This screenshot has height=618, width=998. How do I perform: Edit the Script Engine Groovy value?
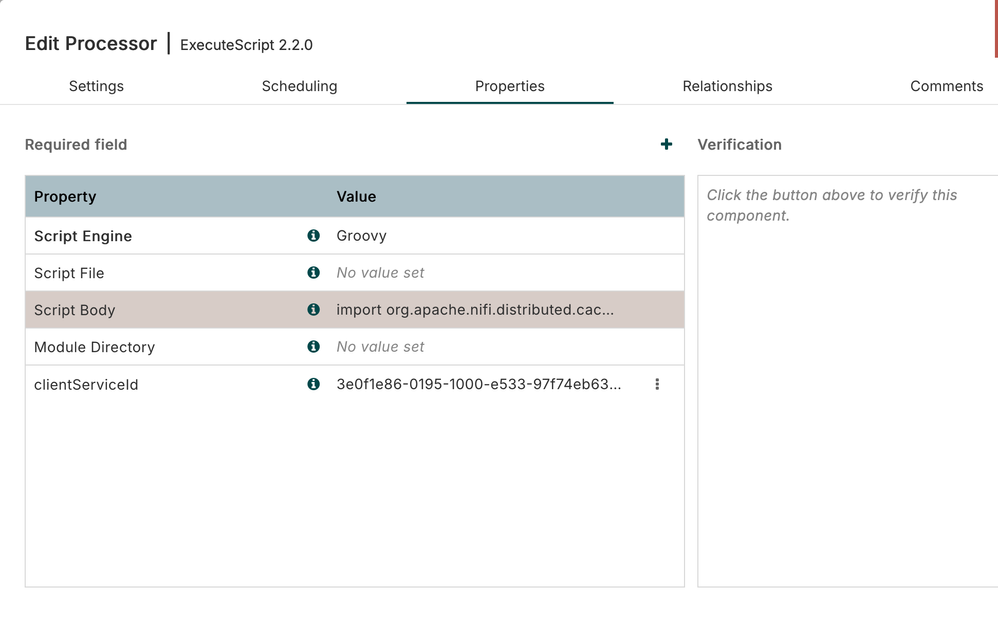pos(362,236)
